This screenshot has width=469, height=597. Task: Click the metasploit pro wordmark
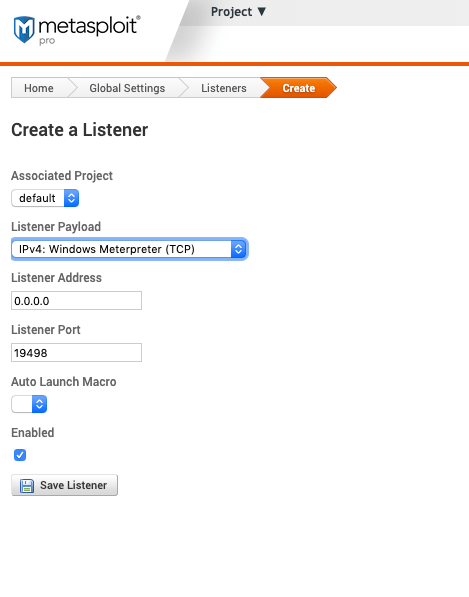click(89, 30)
